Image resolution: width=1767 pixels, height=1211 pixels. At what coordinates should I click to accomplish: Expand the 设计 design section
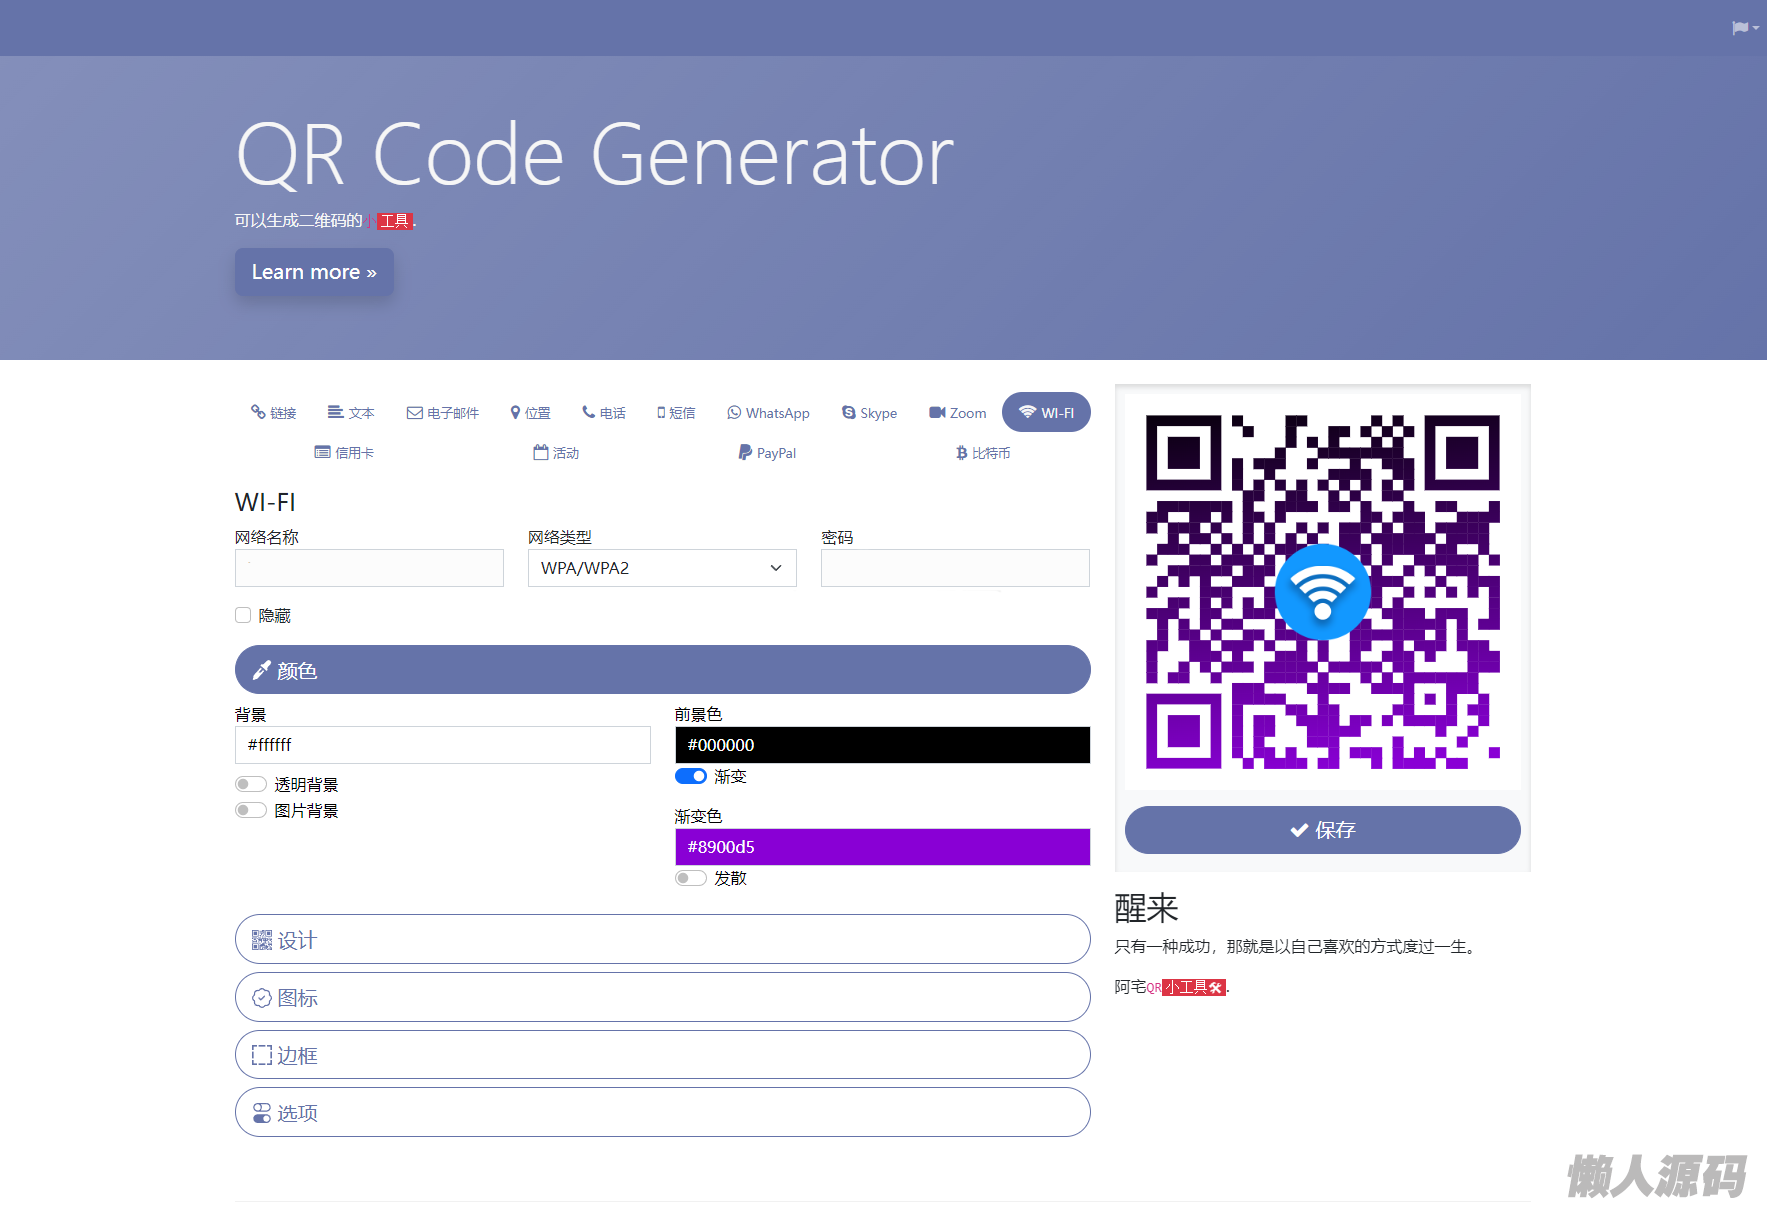pyautogui.click(x=663, y=939)
